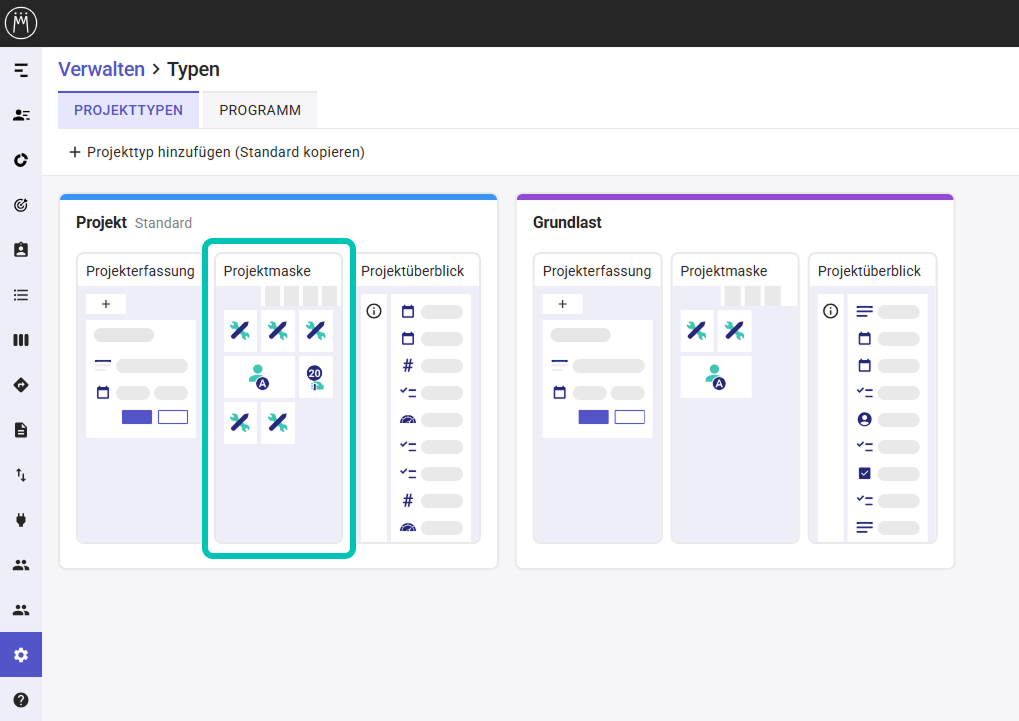Open Projektüberblick panel in Projekt card
The width and height of the screenshot is (1019, 721).
(419, 398)
